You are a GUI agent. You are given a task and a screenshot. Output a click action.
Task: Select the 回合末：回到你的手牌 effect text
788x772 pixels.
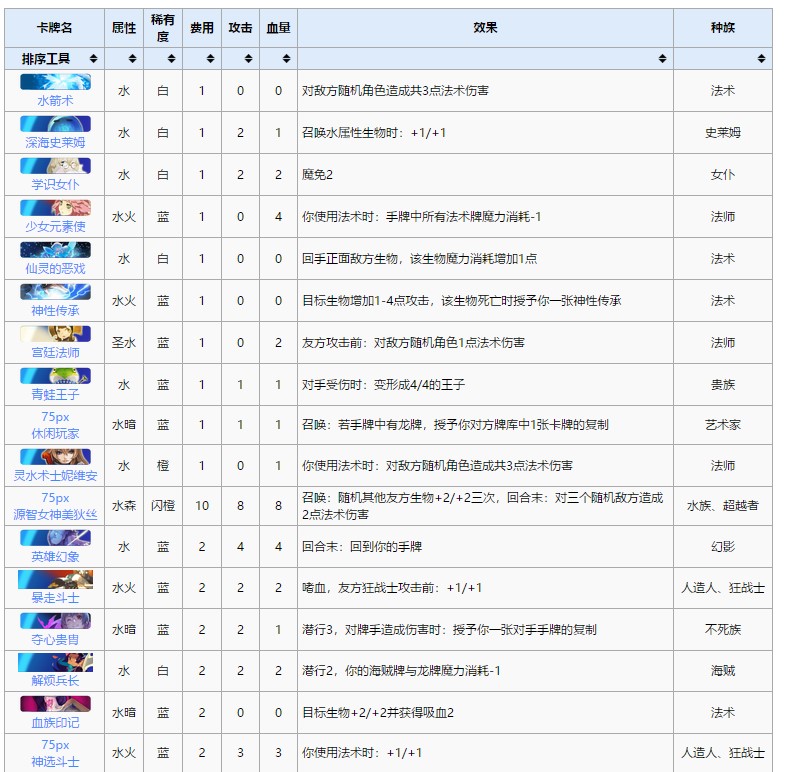(x=362, y=547)
